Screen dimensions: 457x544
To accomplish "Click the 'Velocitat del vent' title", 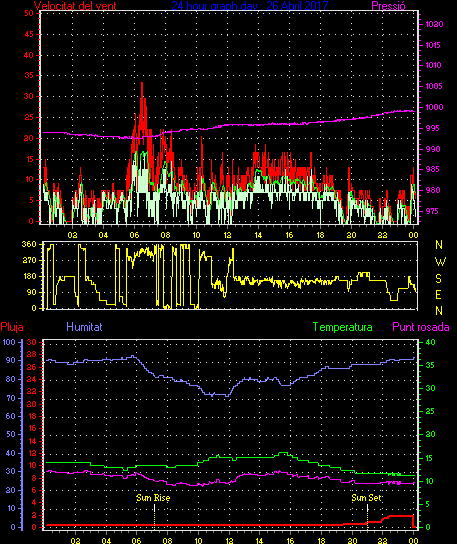I will 75,6.
